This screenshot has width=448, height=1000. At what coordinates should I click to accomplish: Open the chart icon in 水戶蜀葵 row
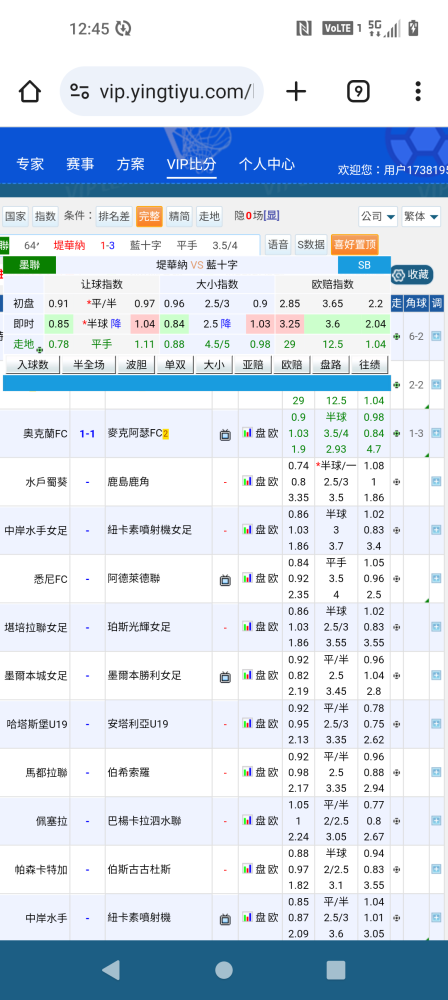tap(248, 482)
